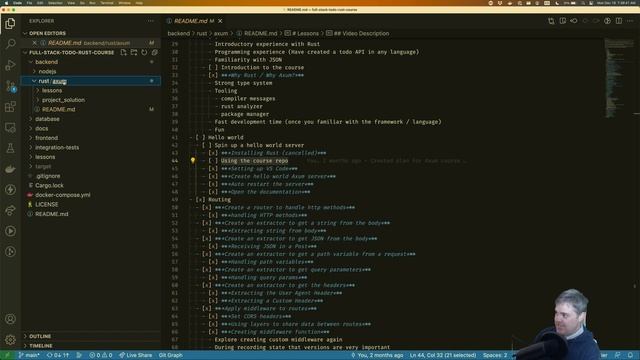Click the Ln 44 cursor position indicator
Image resolution: width=640 pixels, height=360 pixels.
(443, 355)
